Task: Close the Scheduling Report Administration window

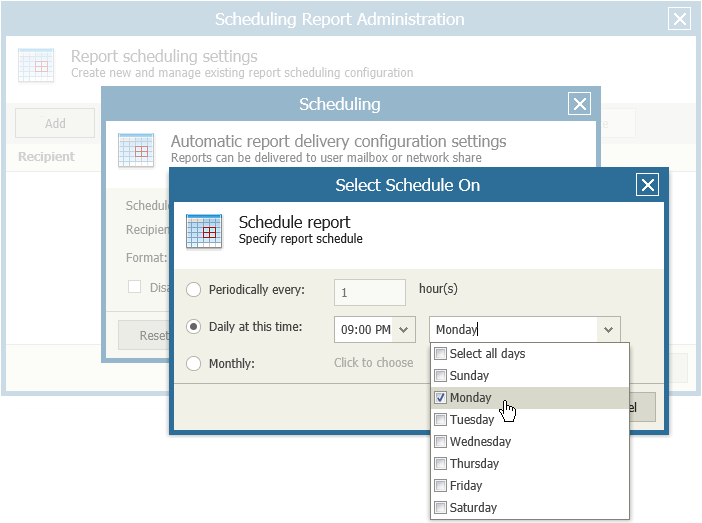Action: [x=679, y=19]
